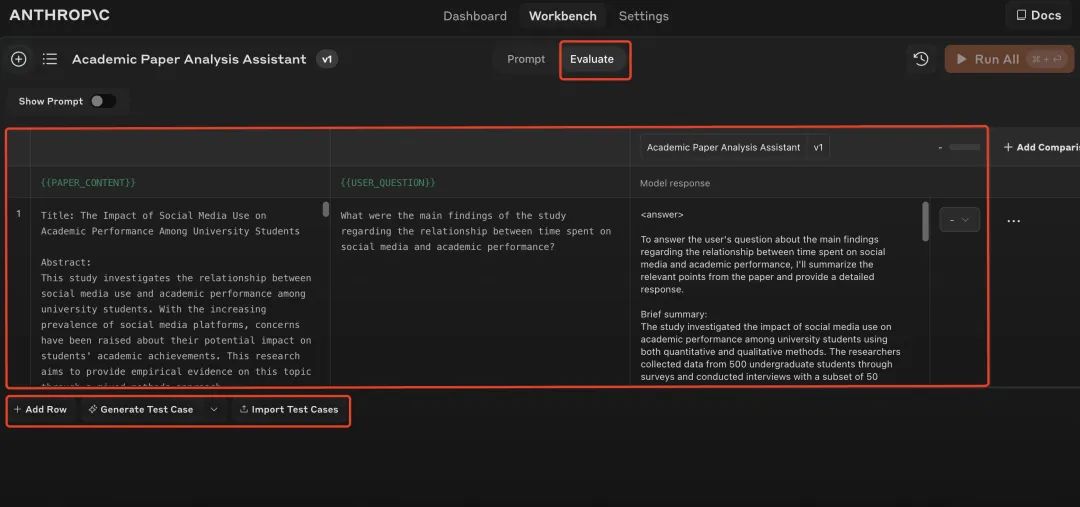Image resolution: width=1080 pixels, height=507 pixels.
Task: Click the plus icon to create new prompt
Action: [18, 59]
